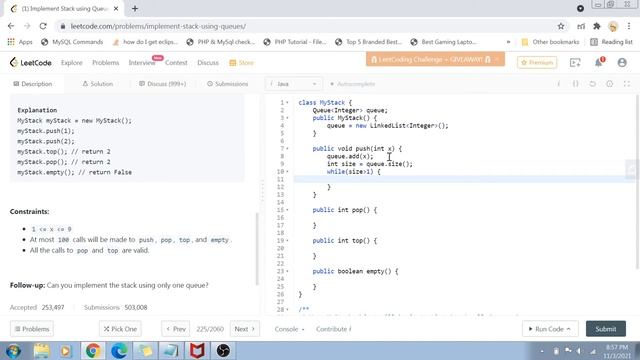This screenshot has width=640, height=360.
Task: Open the Chrome extensions puzzle icon
Action: [x=597, y=26]
